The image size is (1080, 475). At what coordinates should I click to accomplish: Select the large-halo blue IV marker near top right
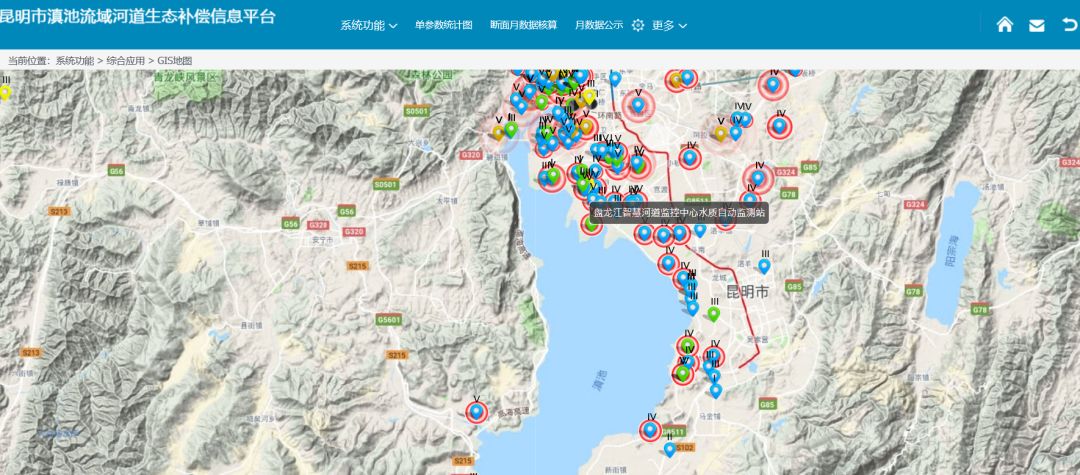[773, 84]
